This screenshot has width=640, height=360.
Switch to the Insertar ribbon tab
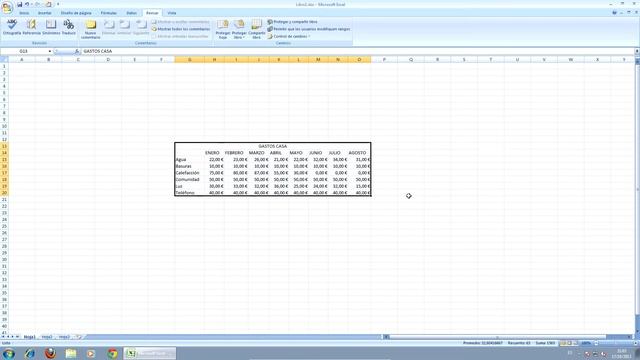pyautogui.click(x=44, y=13)
